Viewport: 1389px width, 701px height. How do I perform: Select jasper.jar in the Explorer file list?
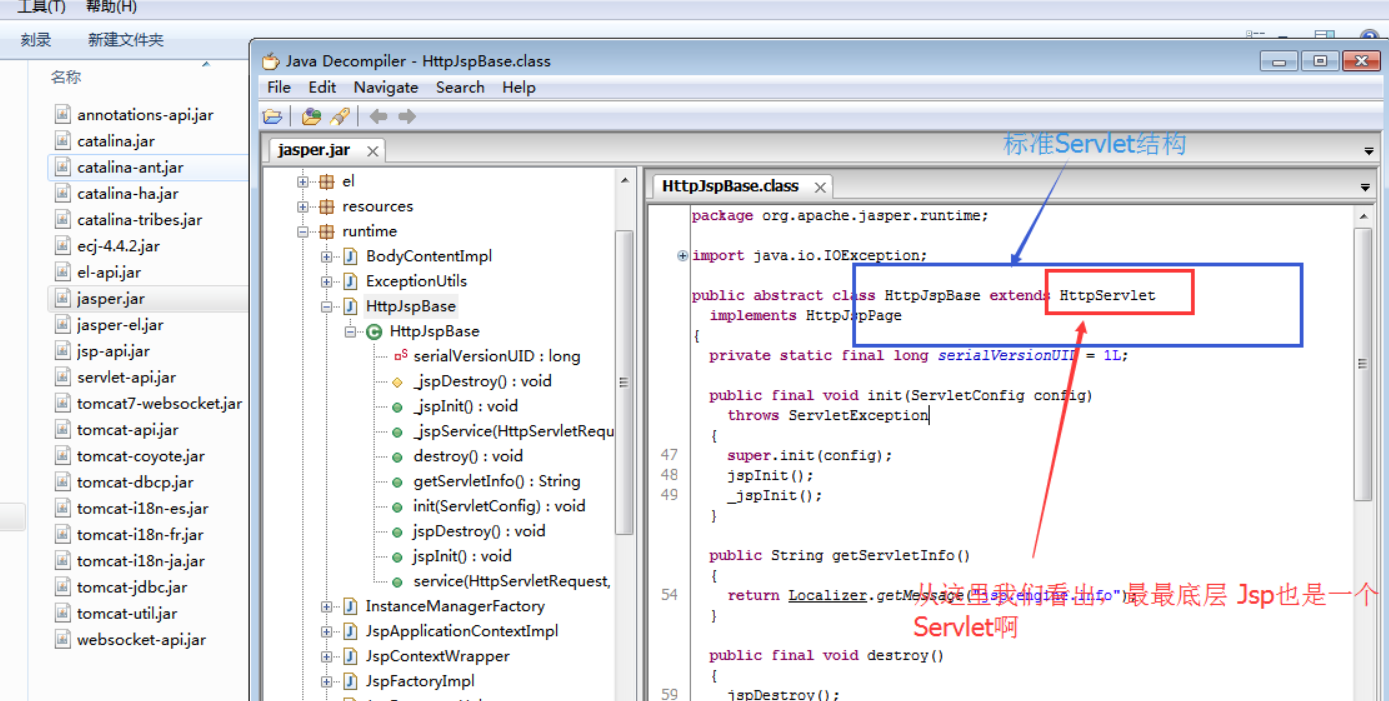tap(111, 298)
